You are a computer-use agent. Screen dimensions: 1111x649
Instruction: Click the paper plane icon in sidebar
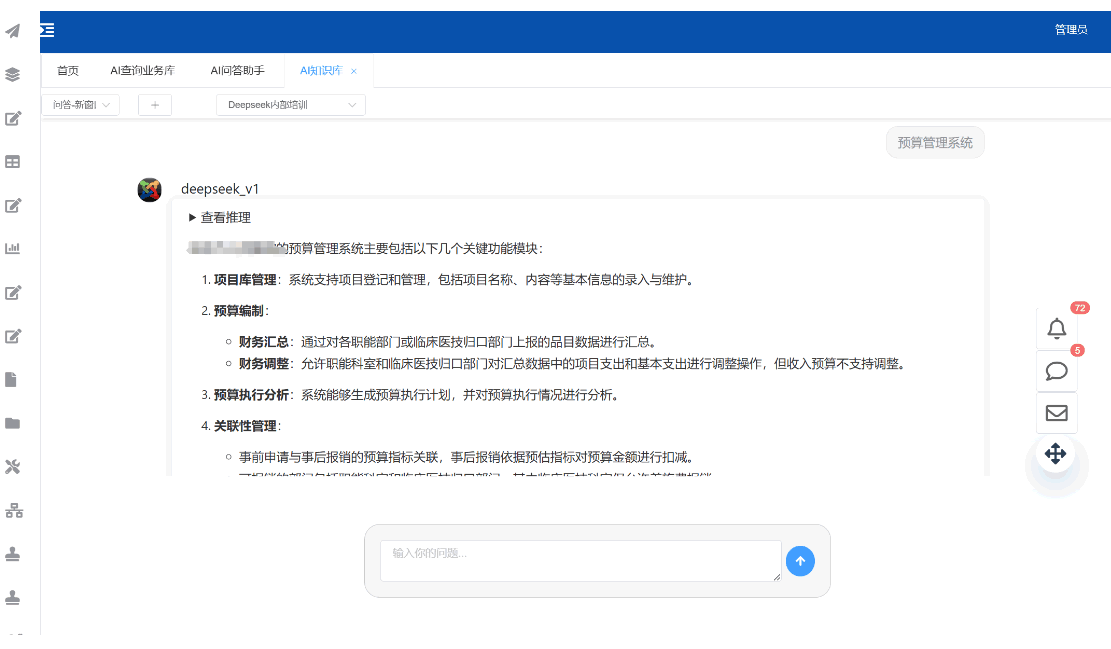coord(13,31)
